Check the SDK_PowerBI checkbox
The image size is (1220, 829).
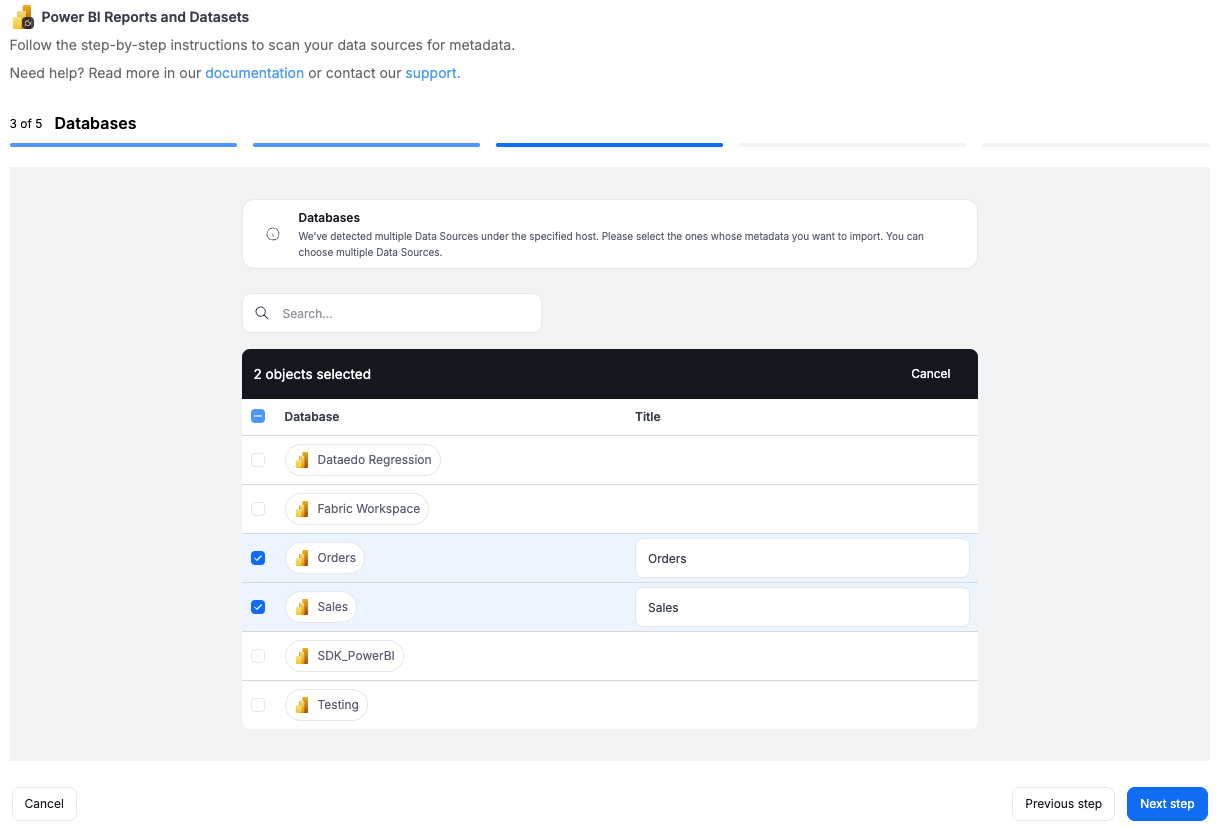[258, 656]
